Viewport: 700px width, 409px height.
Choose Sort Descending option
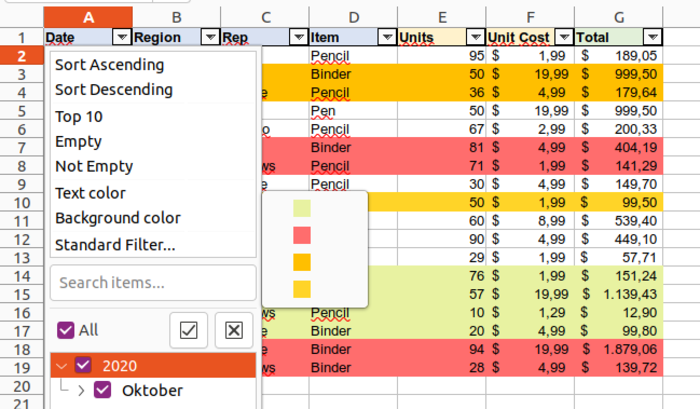pyautogui.click(x=113, y=90)
